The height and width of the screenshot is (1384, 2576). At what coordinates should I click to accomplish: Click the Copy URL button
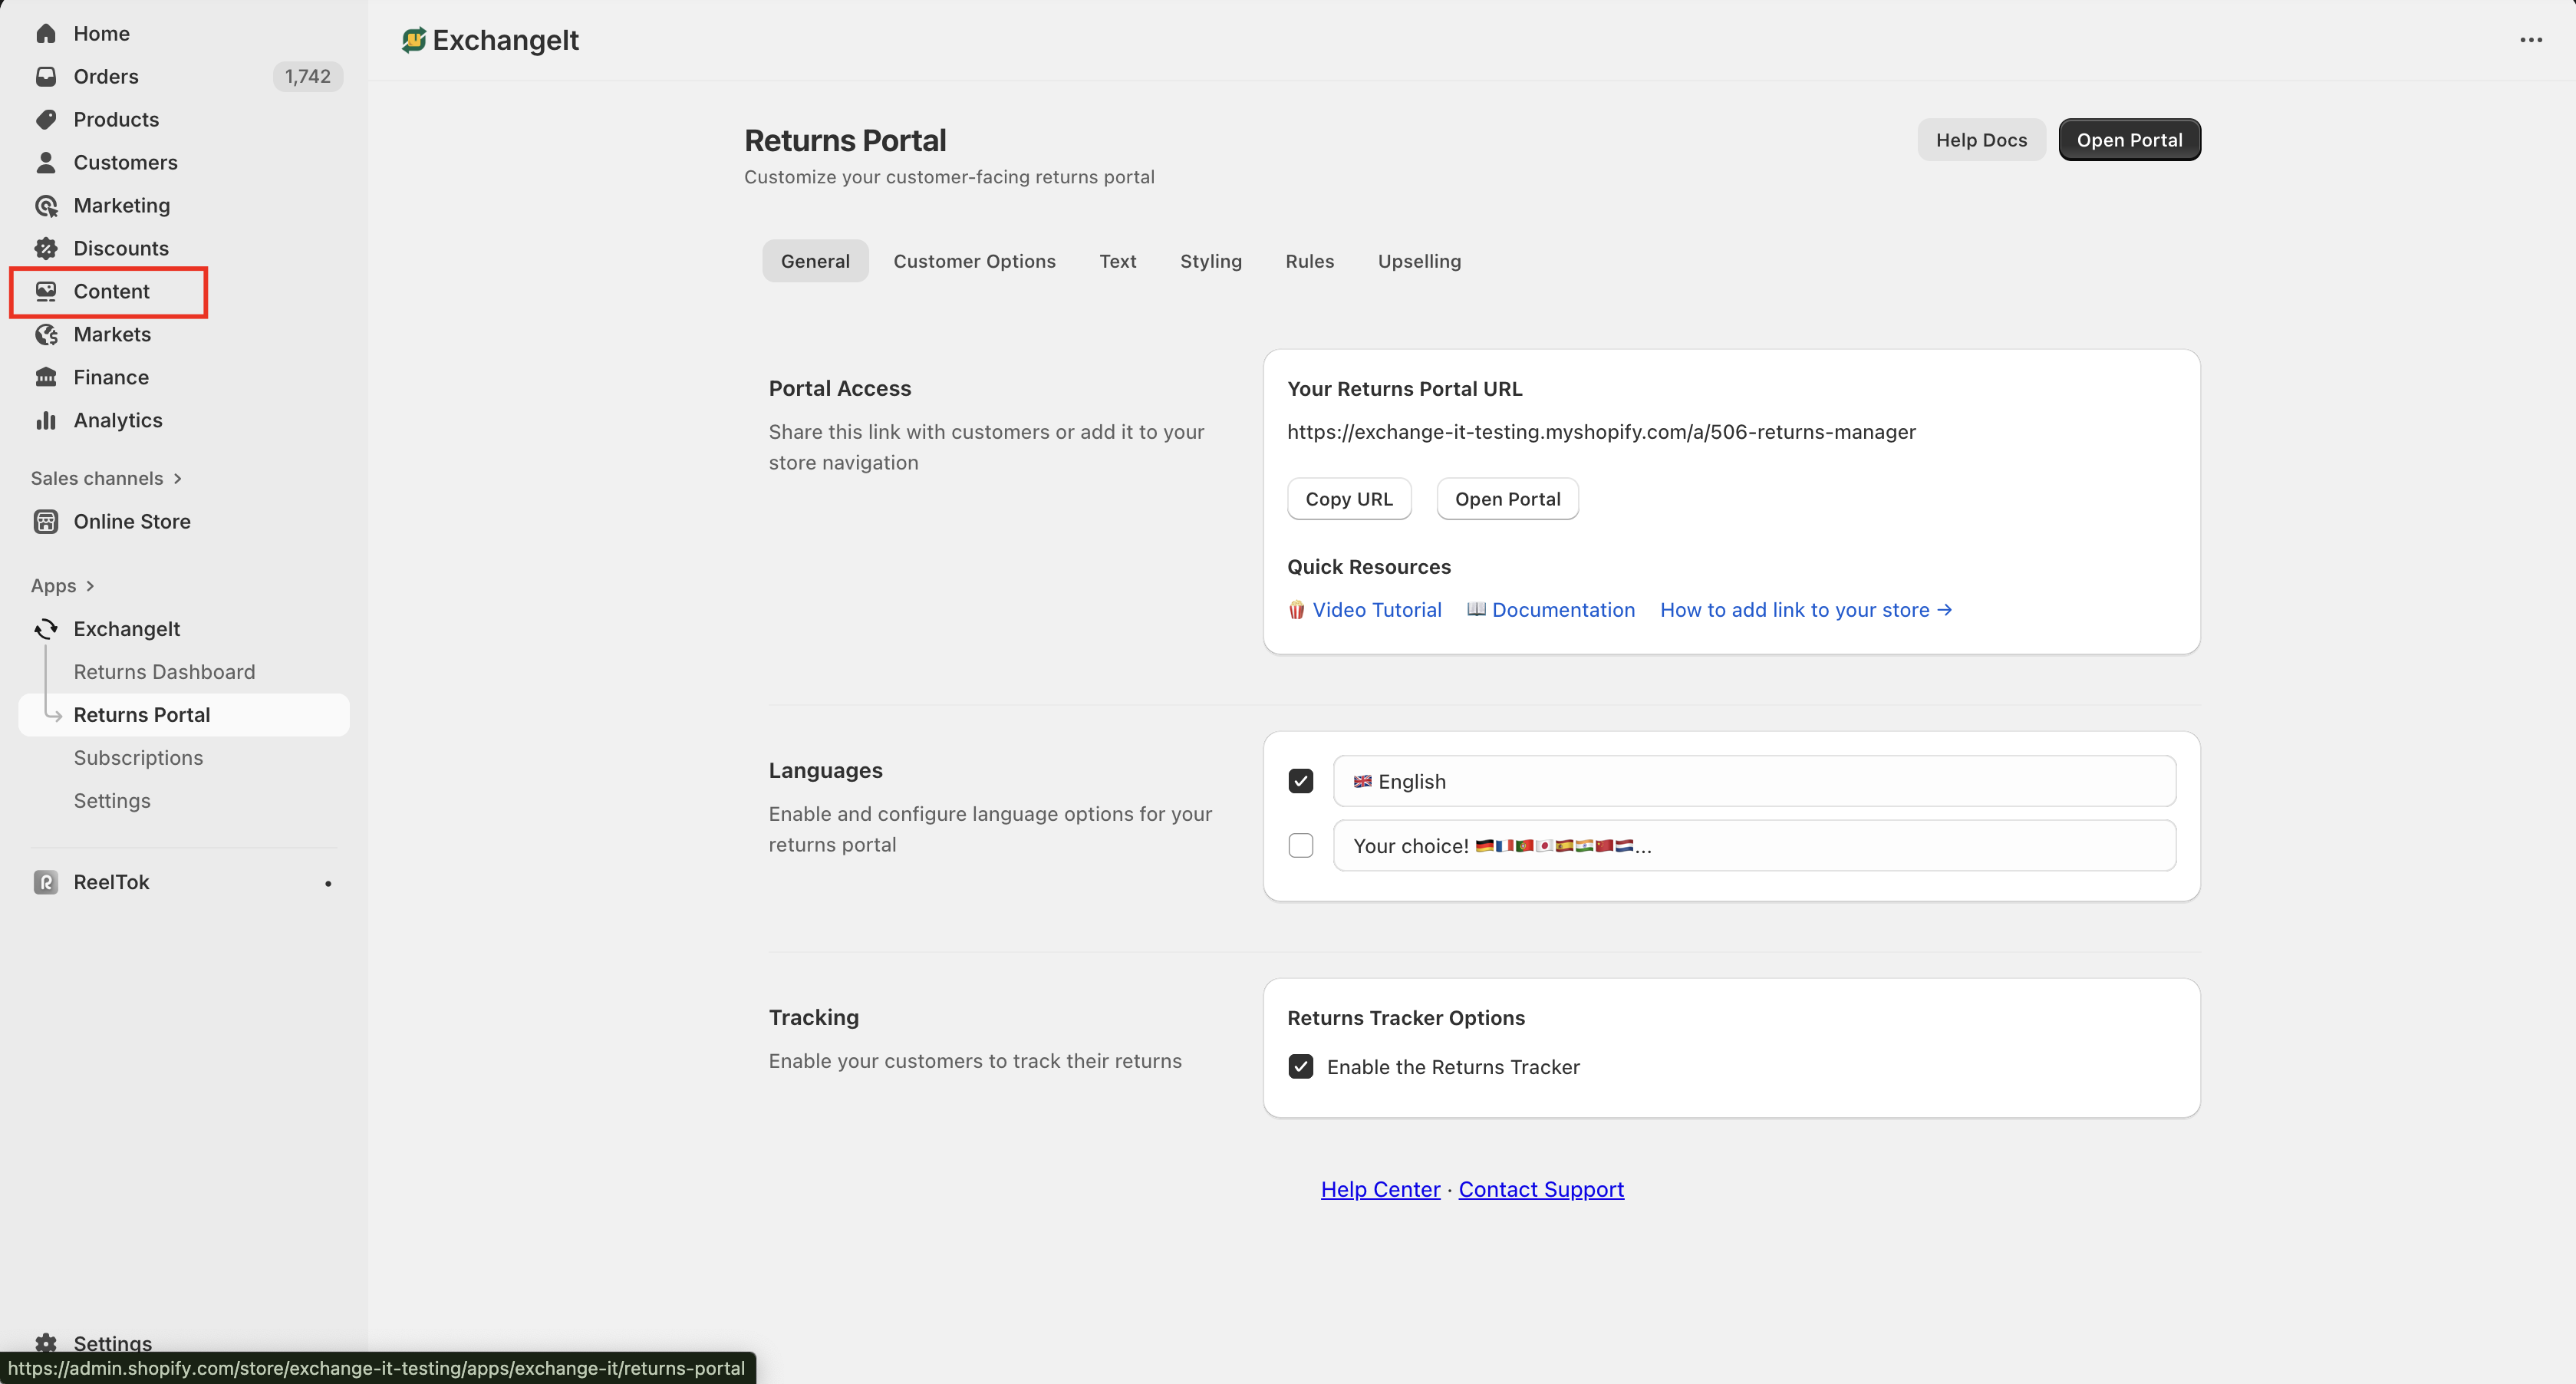coord(1348,499)
